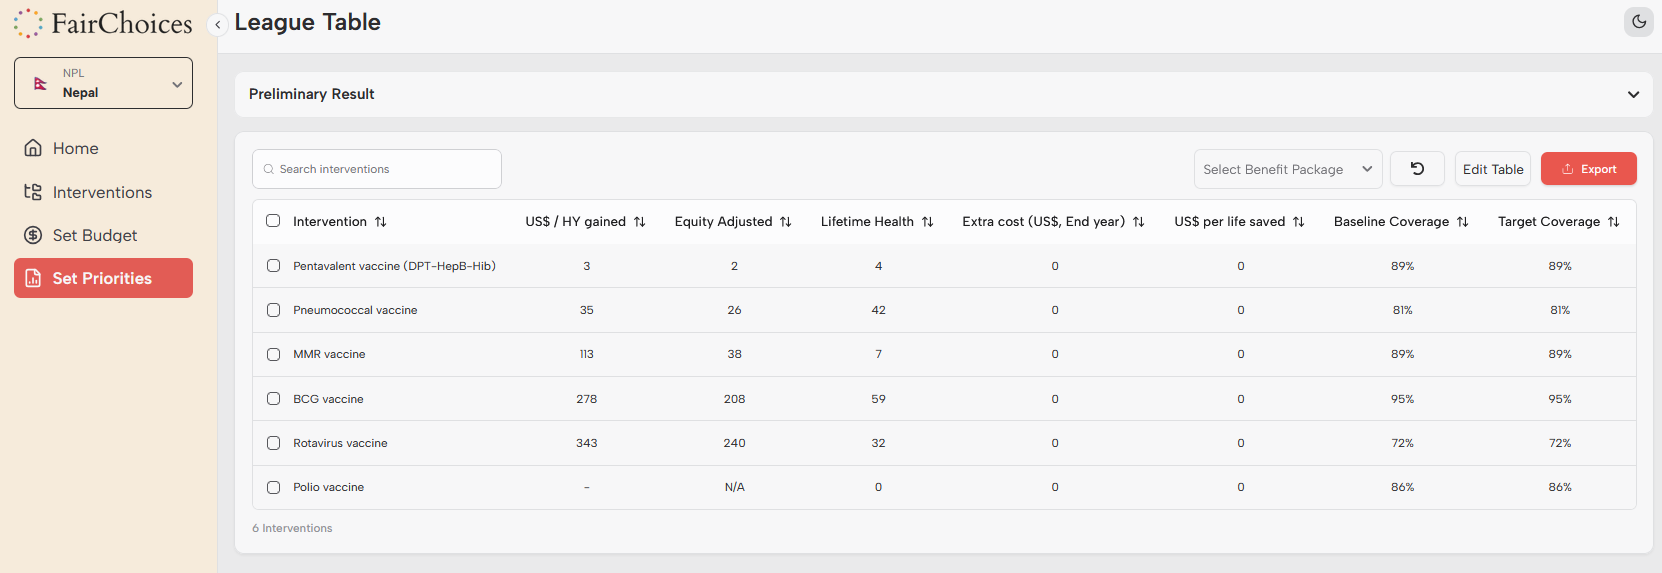This screenshot has height=573, width=1662.
Task: Click the reset table icon button
Action: pyautogui.click(x=1417, y=169)
